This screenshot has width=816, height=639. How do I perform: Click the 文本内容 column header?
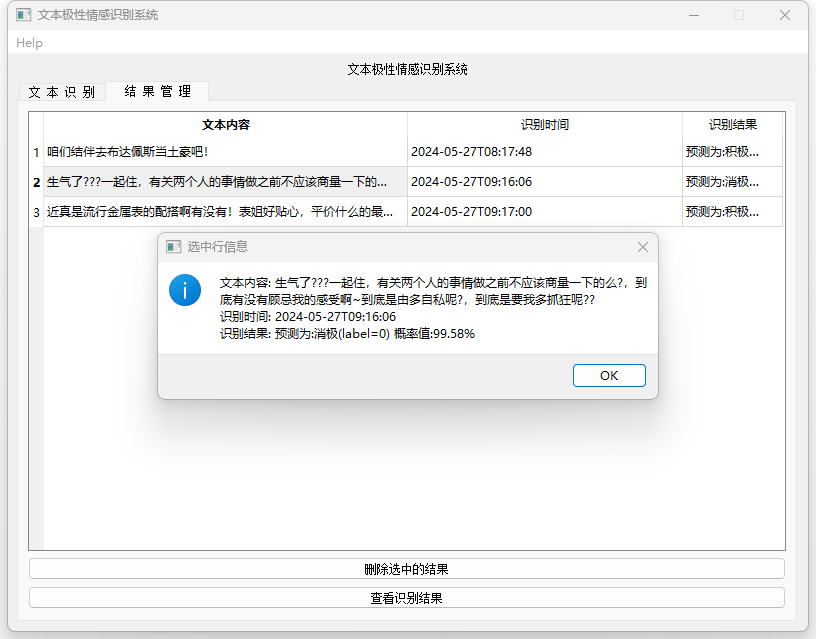226,124
